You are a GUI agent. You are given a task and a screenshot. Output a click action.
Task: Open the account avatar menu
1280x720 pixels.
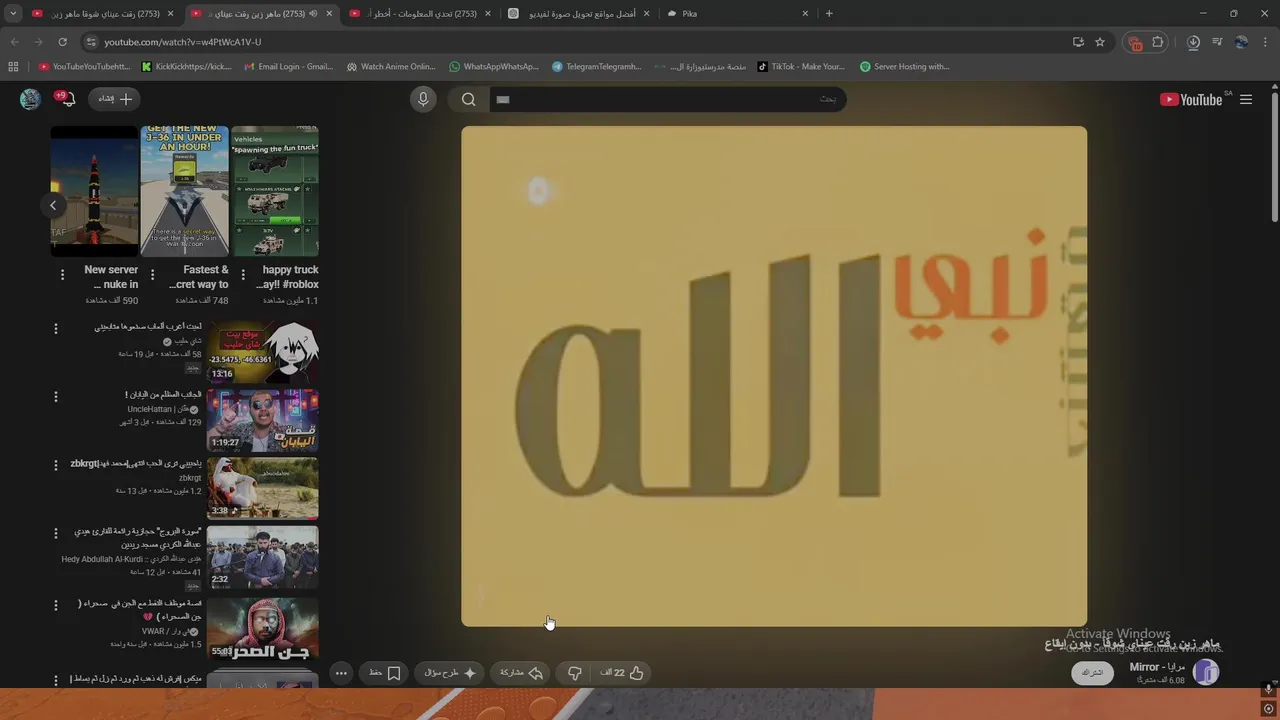[31, 99]
